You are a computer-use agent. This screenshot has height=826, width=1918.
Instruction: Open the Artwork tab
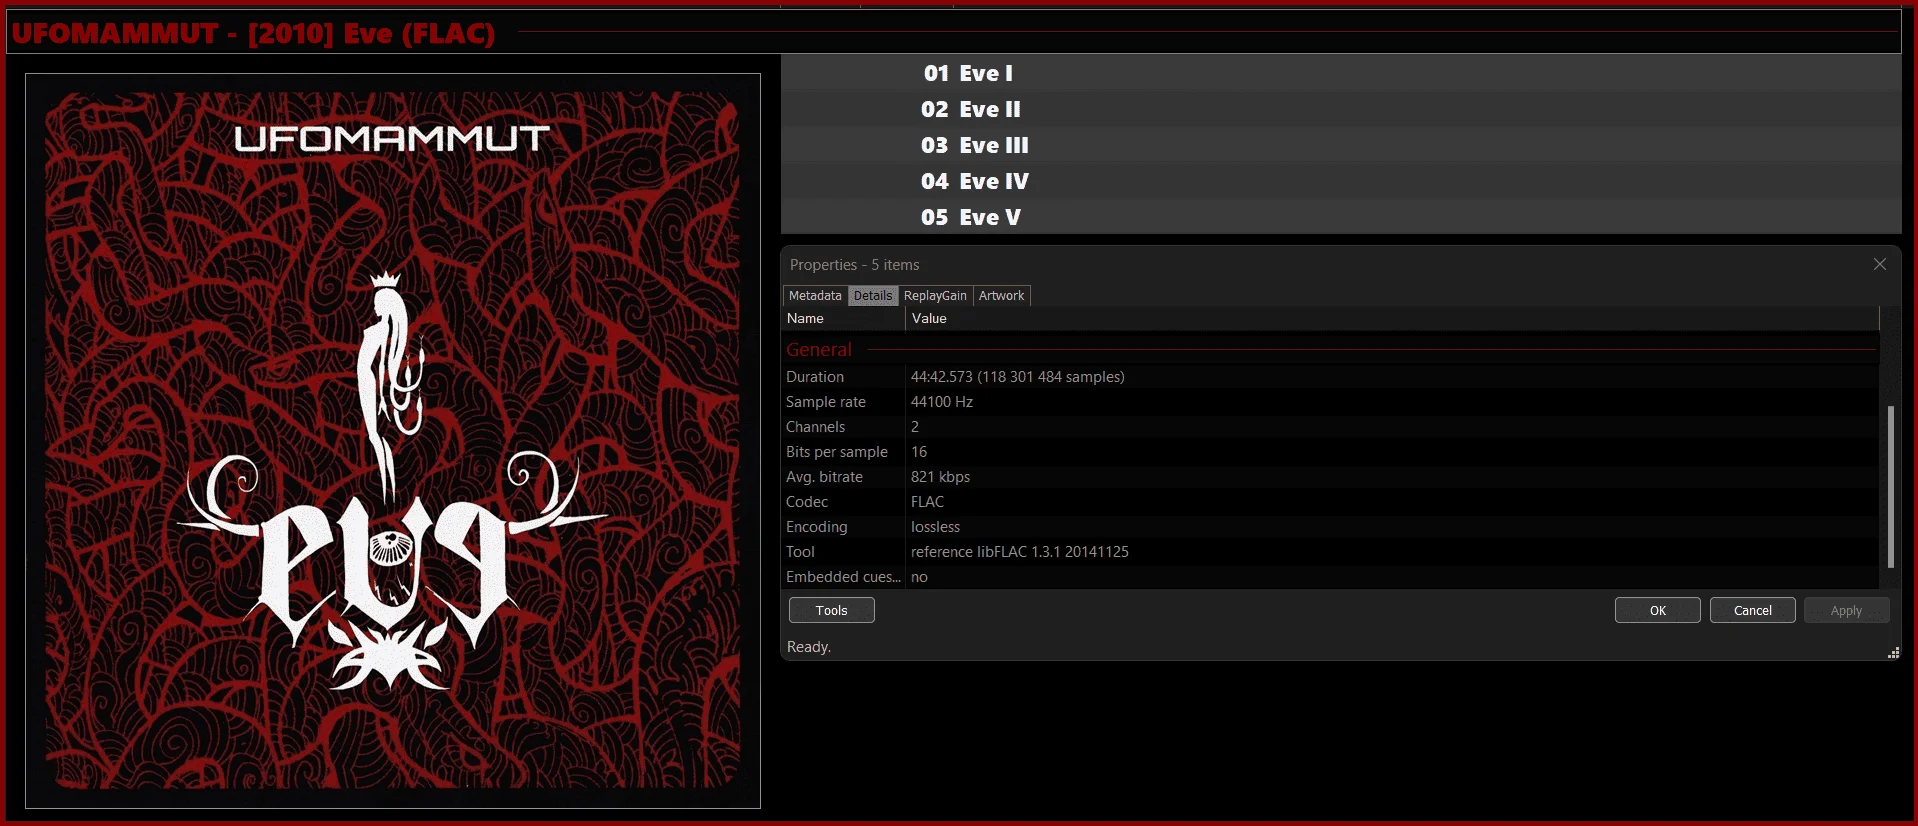(x=1001, y=296)
